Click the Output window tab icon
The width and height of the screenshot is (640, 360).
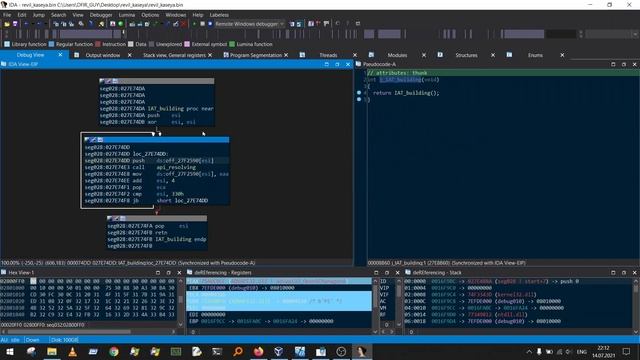[x=76, y=55]
